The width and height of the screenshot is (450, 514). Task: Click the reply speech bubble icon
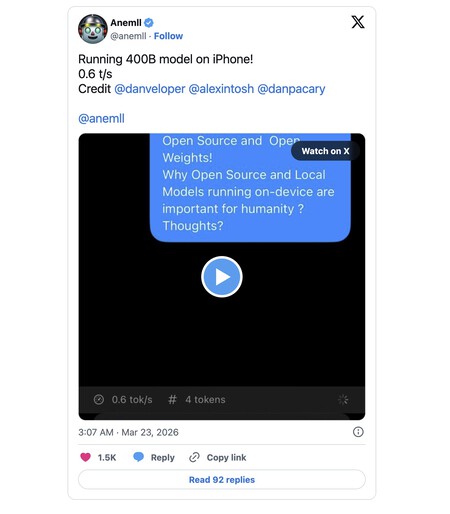(x=138, y=457)
